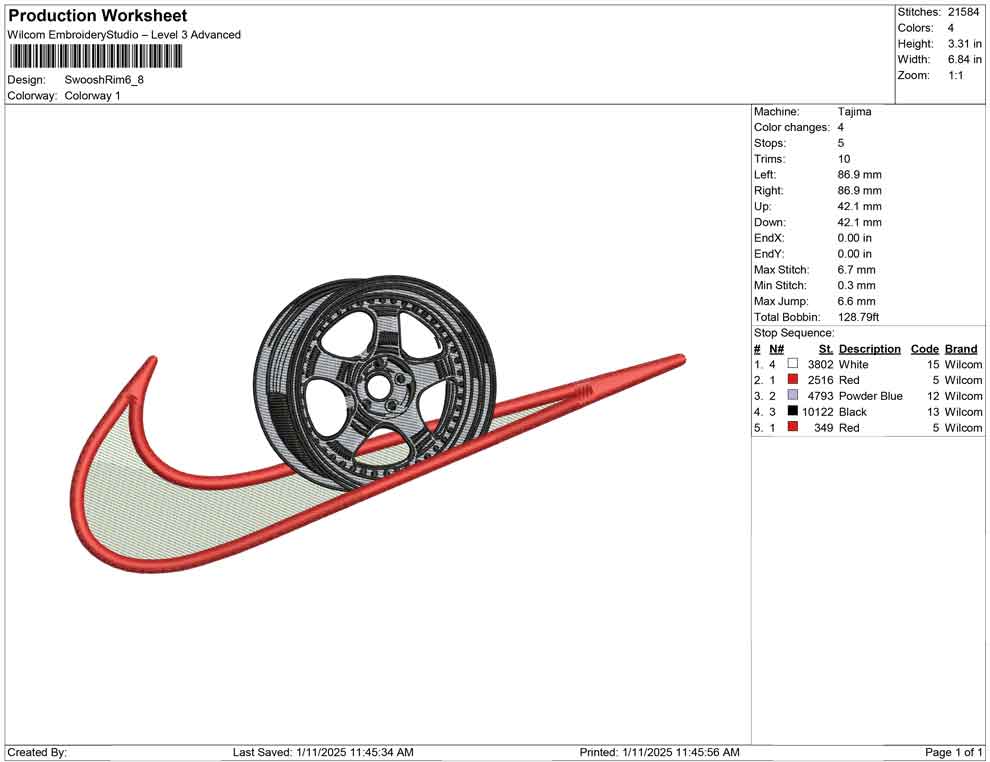
Task: Click the Black color swatch
Action: pyautogui.click(x=792, y=411)
